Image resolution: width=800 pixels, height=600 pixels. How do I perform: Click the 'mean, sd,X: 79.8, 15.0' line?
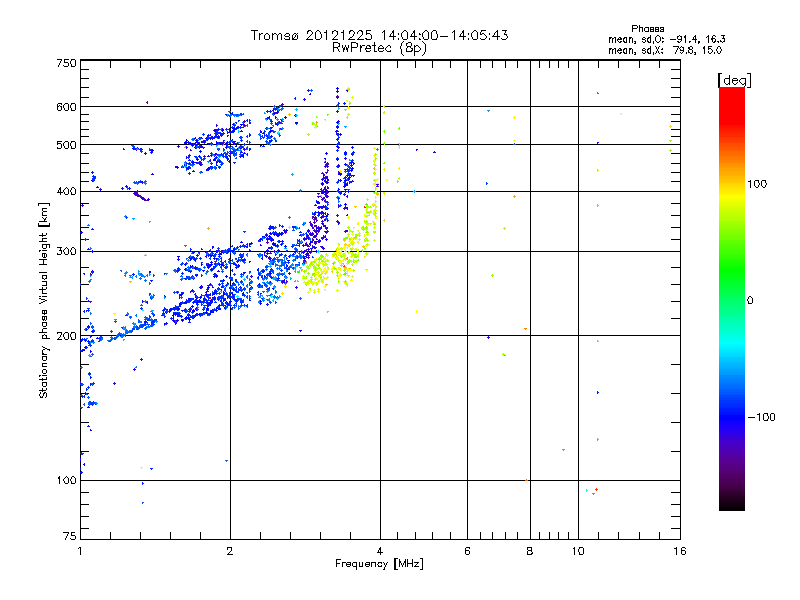pyautogui.click(x=665, y=51)
